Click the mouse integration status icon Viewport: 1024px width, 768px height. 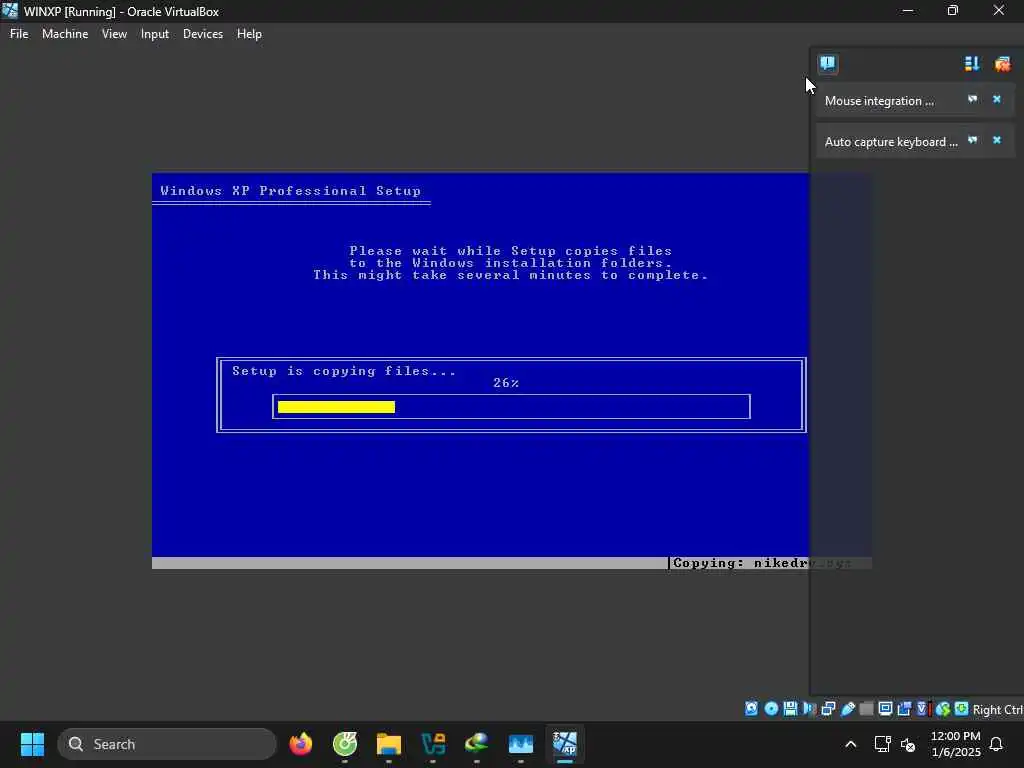942,709
